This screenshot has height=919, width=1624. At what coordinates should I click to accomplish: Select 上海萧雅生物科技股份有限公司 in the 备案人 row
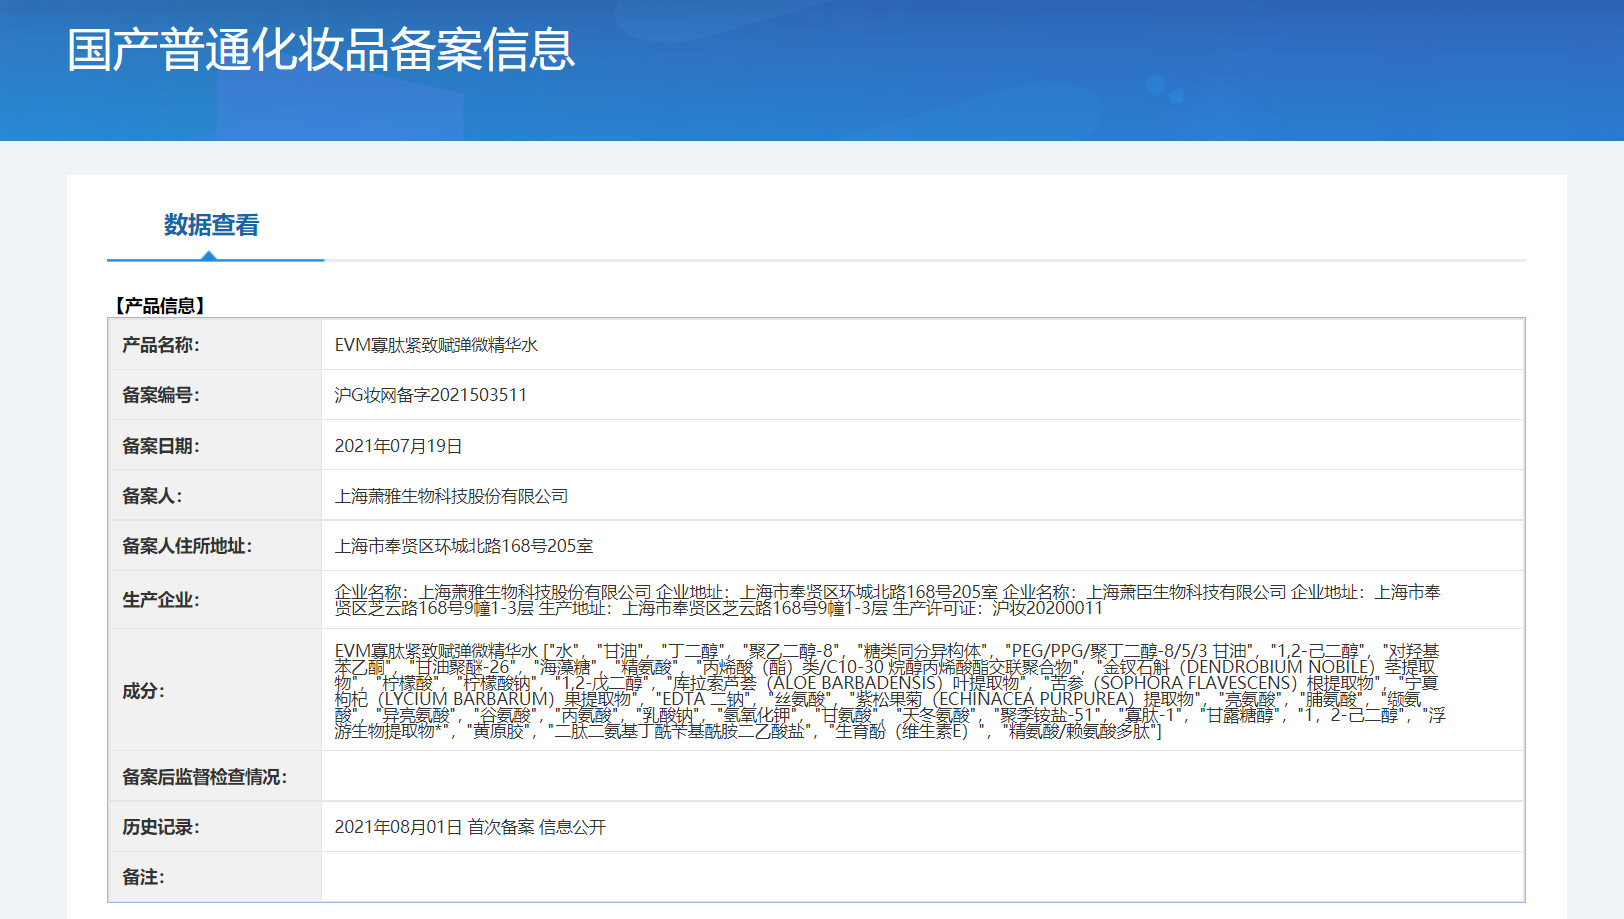[451, 496]
